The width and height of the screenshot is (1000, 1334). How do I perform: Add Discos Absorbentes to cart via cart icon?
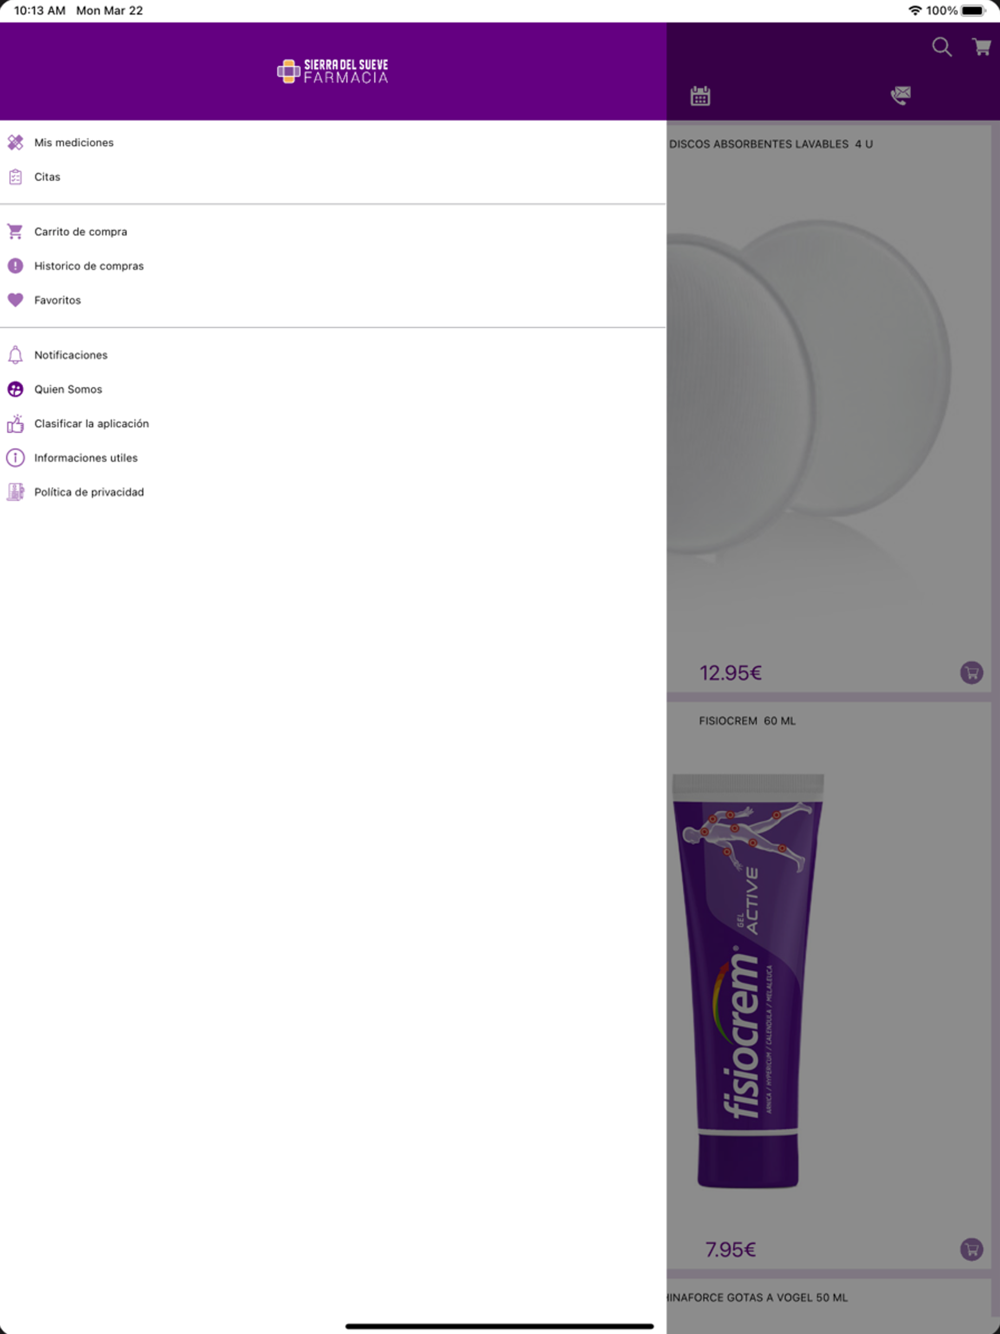tap(971, 673)
